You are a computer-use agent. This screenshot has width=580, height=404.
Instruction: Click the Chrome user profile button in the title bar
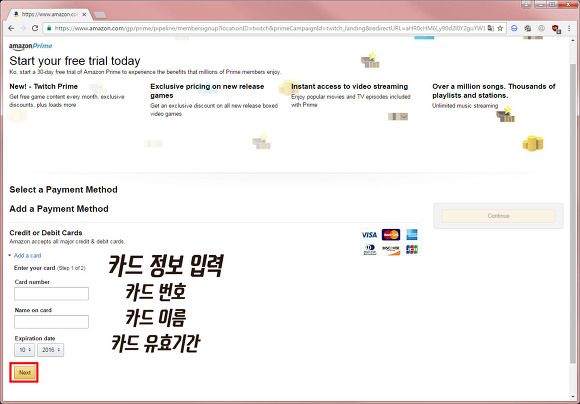tap(526, 4)
